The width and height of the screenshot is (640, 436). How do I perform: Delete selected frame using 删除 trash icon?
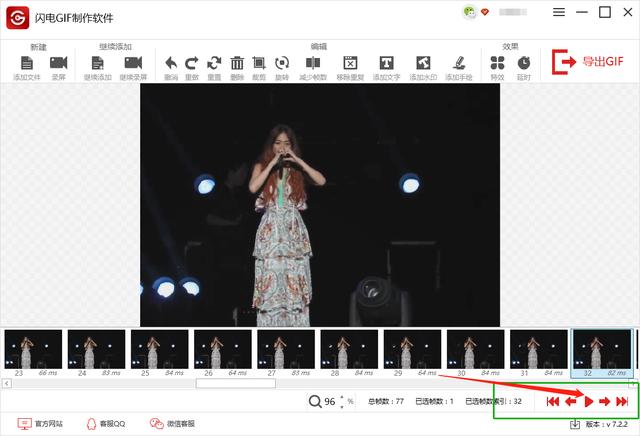pyautogui.click(x=237, y=64)
